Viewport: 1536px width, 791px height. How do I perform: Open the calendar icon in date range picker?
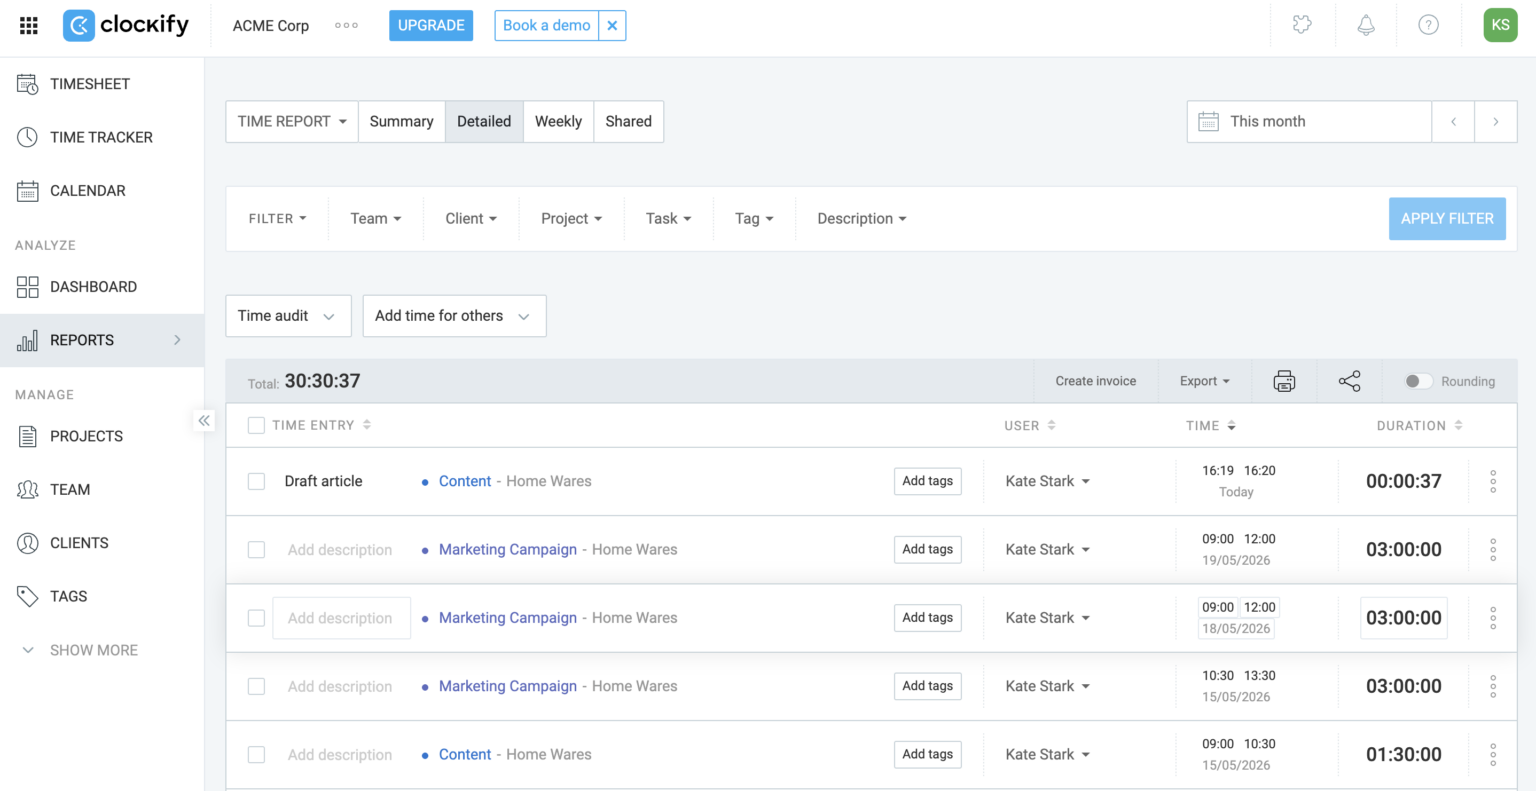coord(1208,122)
